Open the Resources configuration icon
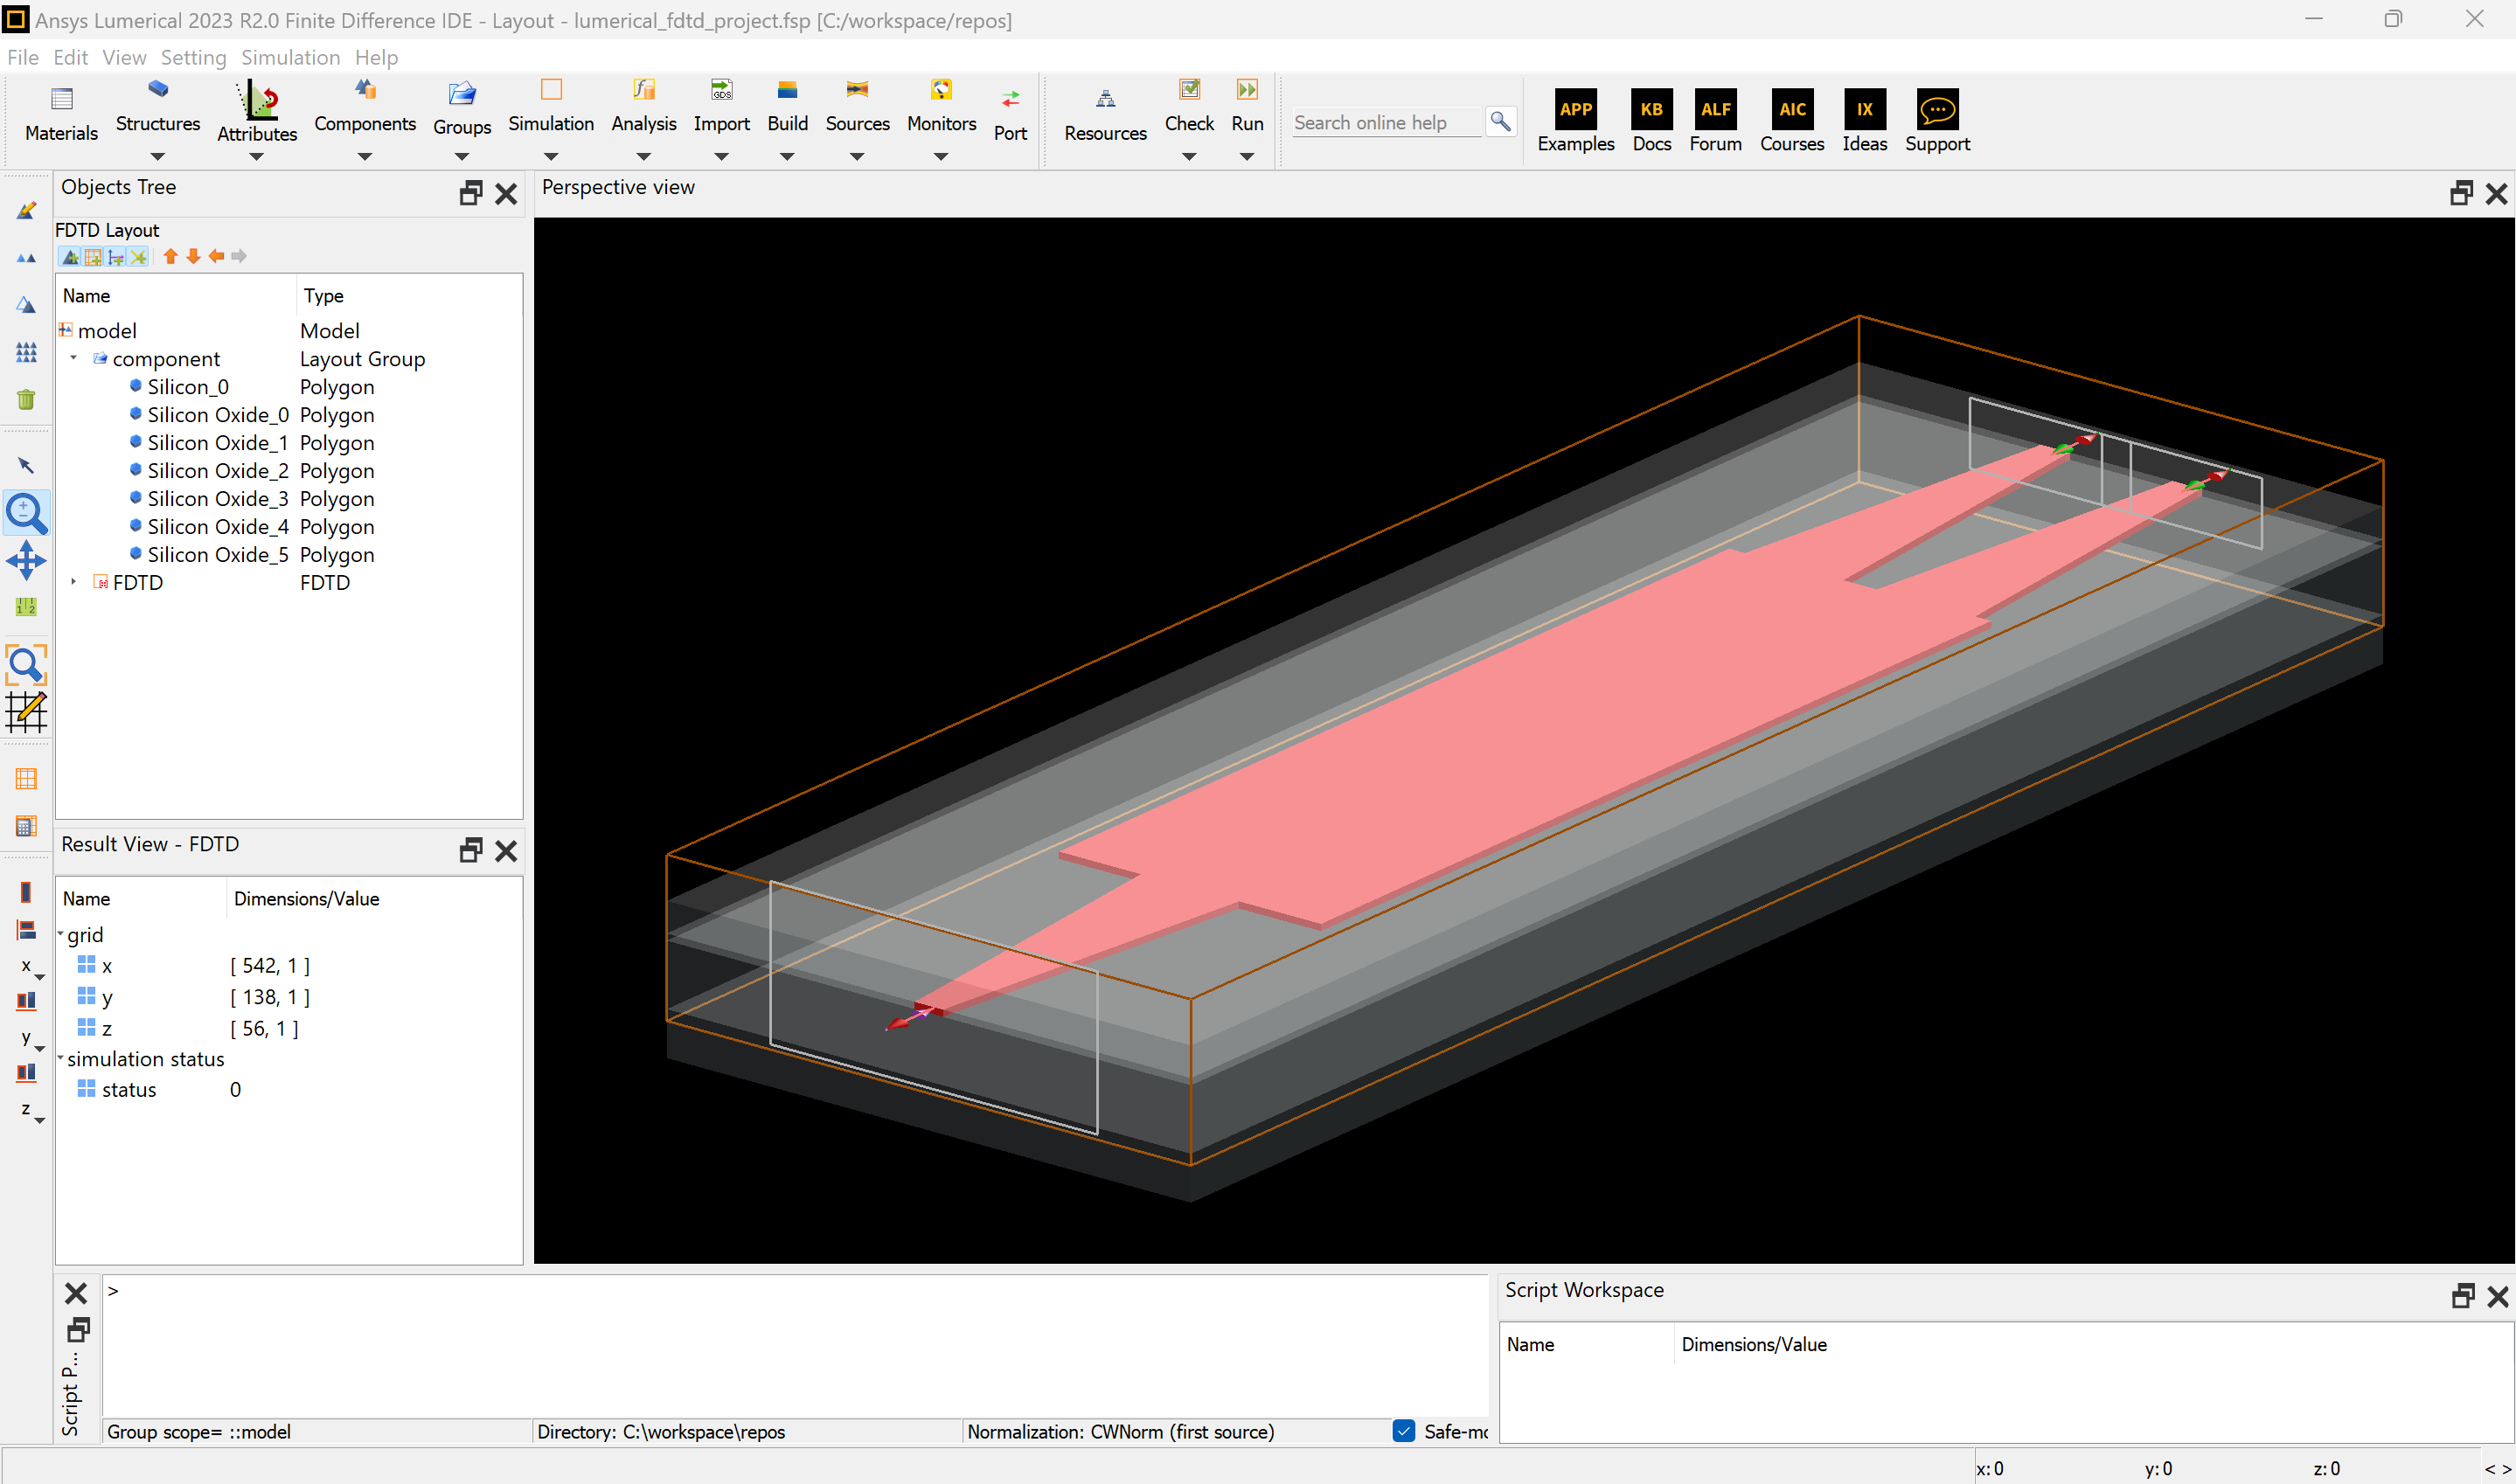 pyautogui.click(x=1104, y=99)
